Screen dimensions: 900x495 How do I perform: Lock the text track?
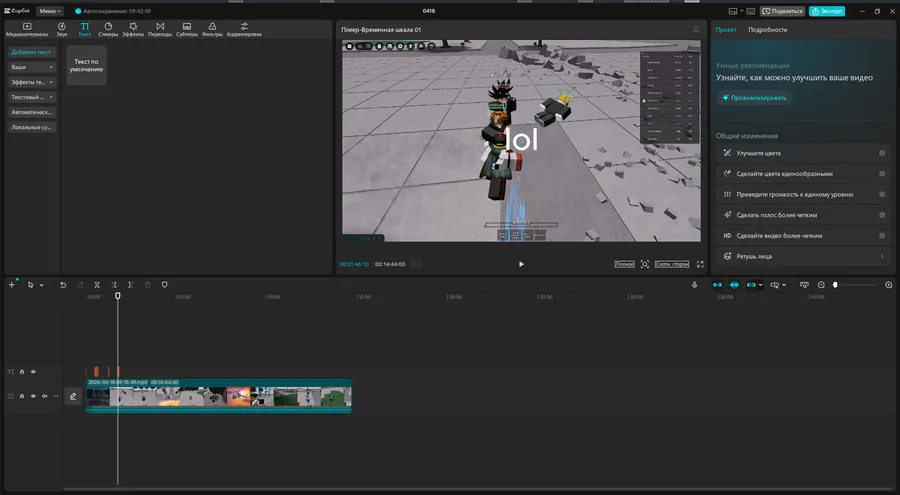click(22, 372)
